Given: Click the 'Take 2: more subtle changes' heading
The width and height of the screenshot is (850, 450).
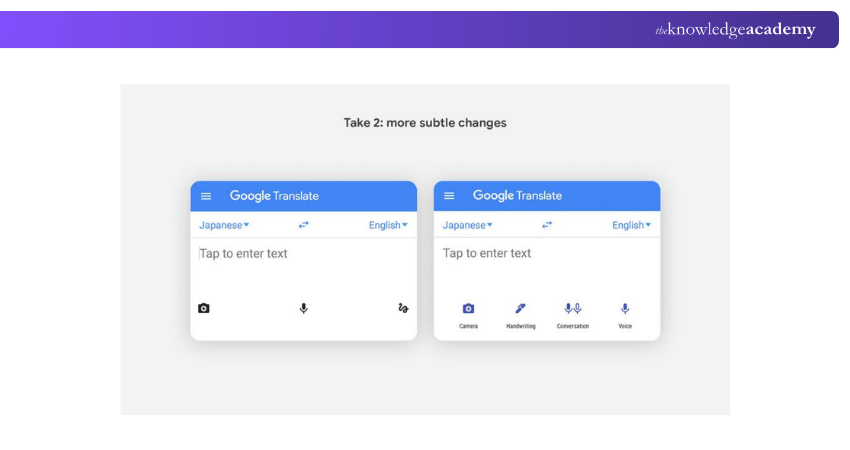Looking at the screenshot, I should pos(425,123).
